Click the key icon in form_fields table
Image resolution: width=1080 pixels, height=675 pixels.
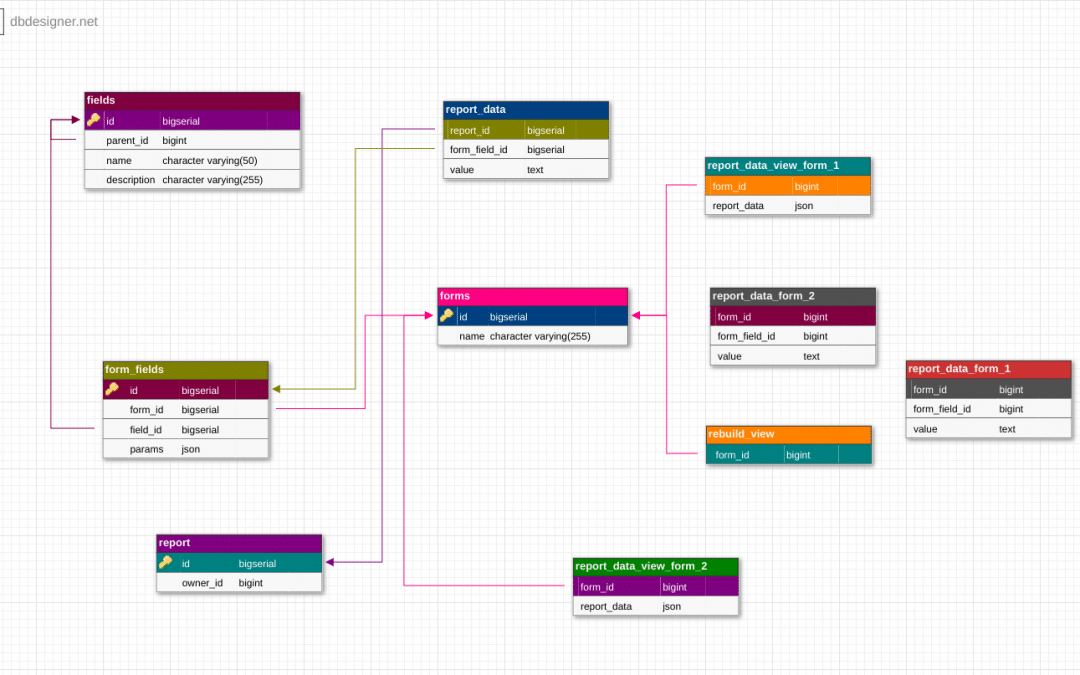(x=111, y=390)
